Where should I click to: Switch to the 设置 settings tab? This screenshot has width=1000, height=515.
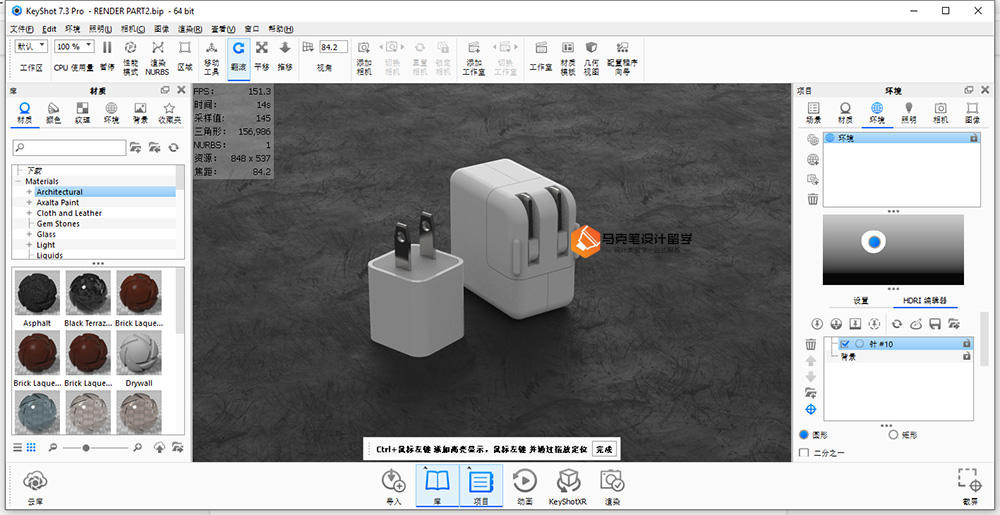coord(861,301)
